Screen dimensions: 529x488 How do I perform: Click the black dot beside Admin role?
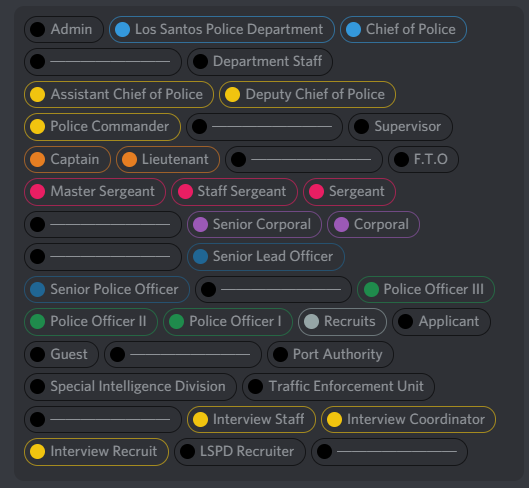click(37, 29)
